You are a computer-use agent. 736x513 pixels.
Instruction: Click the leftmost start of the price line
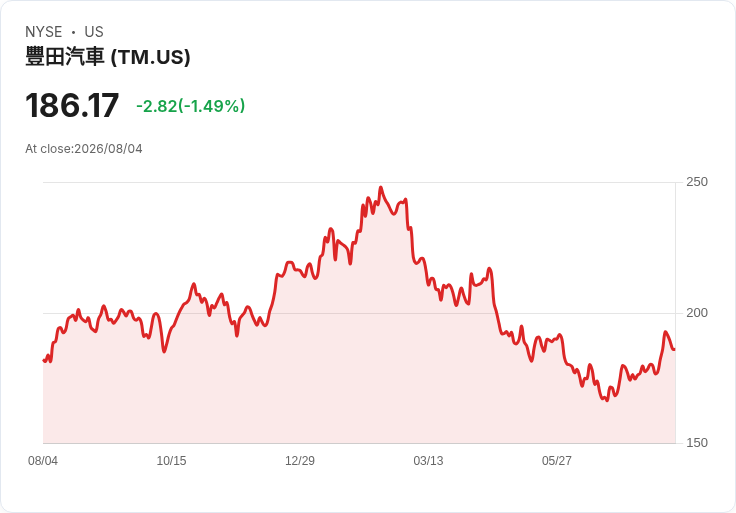pyautogui.click(x=44, y=360)
